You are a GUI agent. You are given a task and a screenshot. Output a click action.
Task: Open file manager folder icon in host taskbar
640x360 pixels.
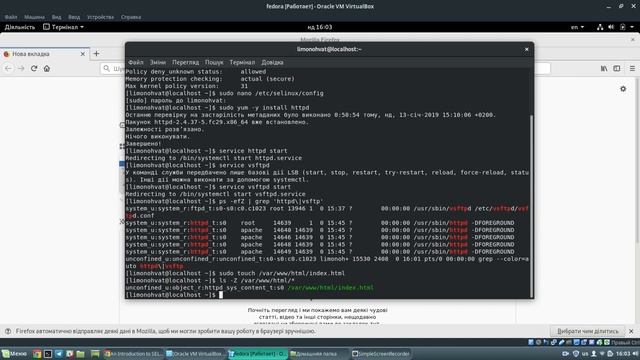pos(80,354)
